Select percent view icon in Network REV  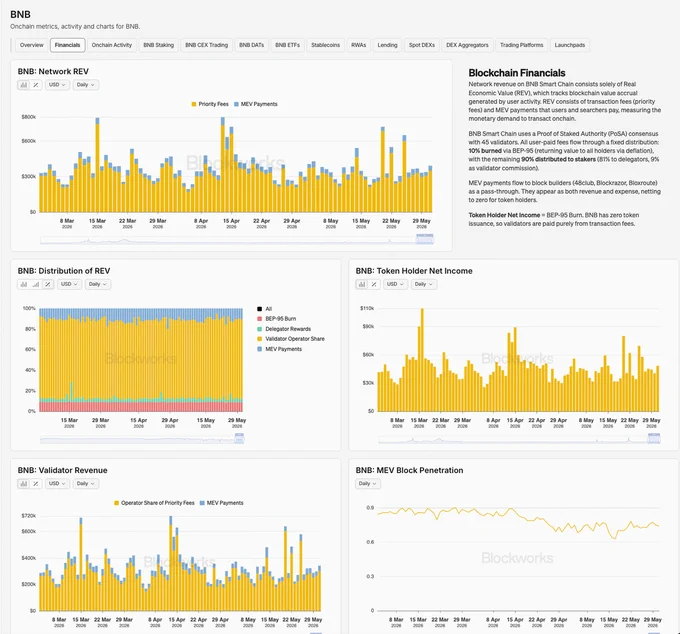pos(36,85)
